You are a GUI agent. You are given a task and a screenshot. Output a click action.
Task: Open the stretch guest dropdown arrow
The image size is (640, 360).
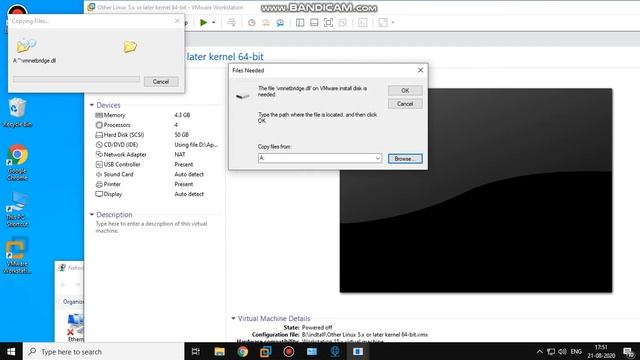click(x=393, y=22)
